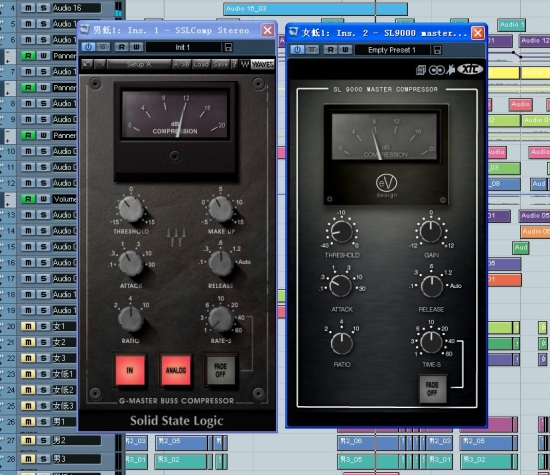The width and height of the screenshot is (550, 475).
Task: Click the link chain icon in SL9000
Action: pyautogui.click(x=436, y=70)
